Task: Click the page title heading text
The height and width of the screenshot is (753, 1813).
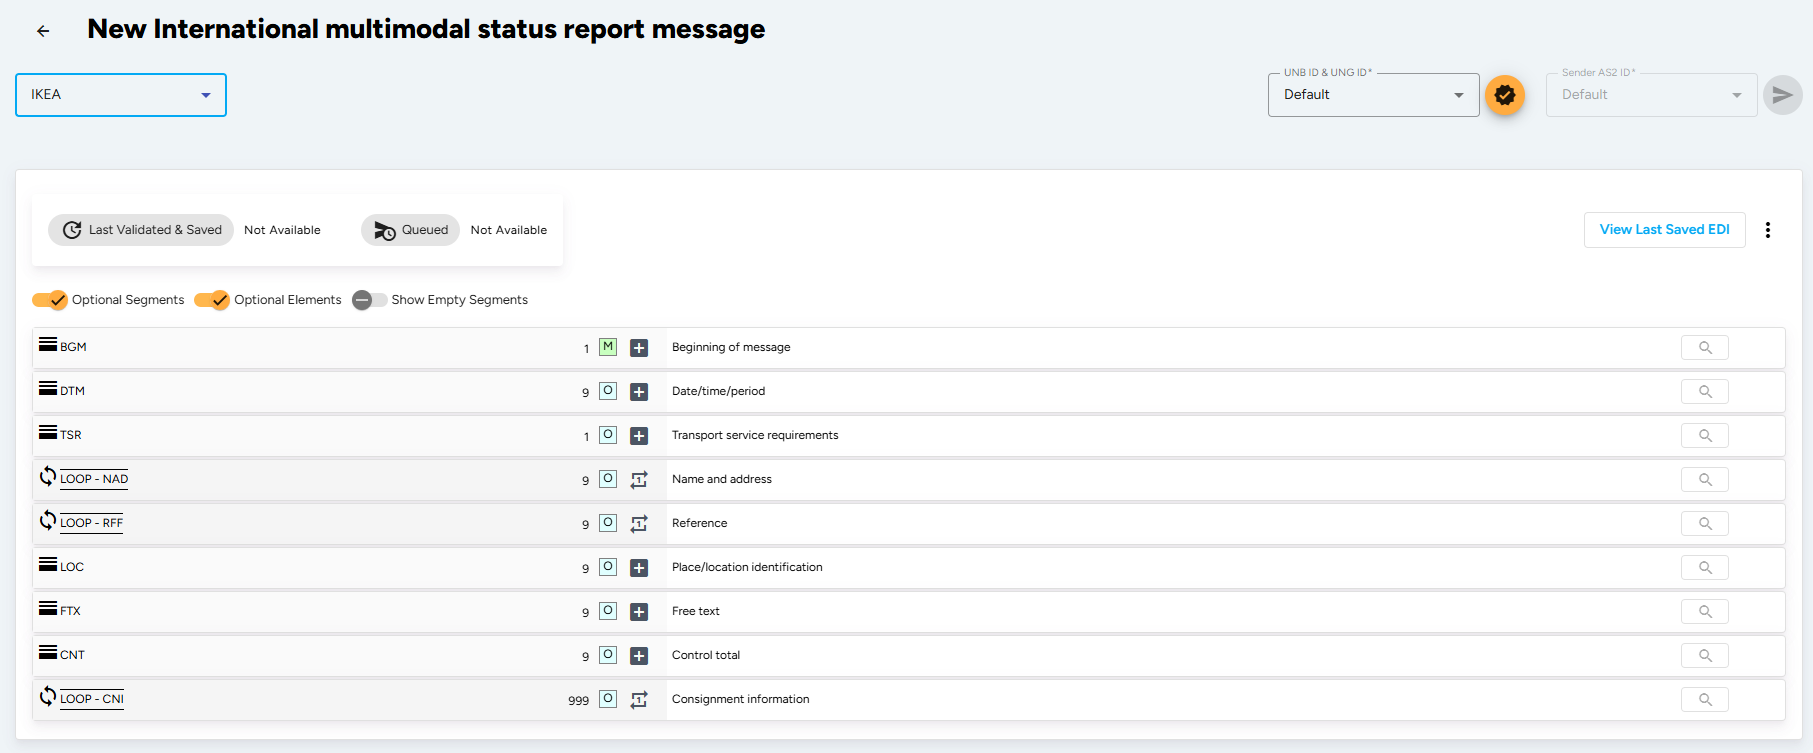Action: point(426,29)
